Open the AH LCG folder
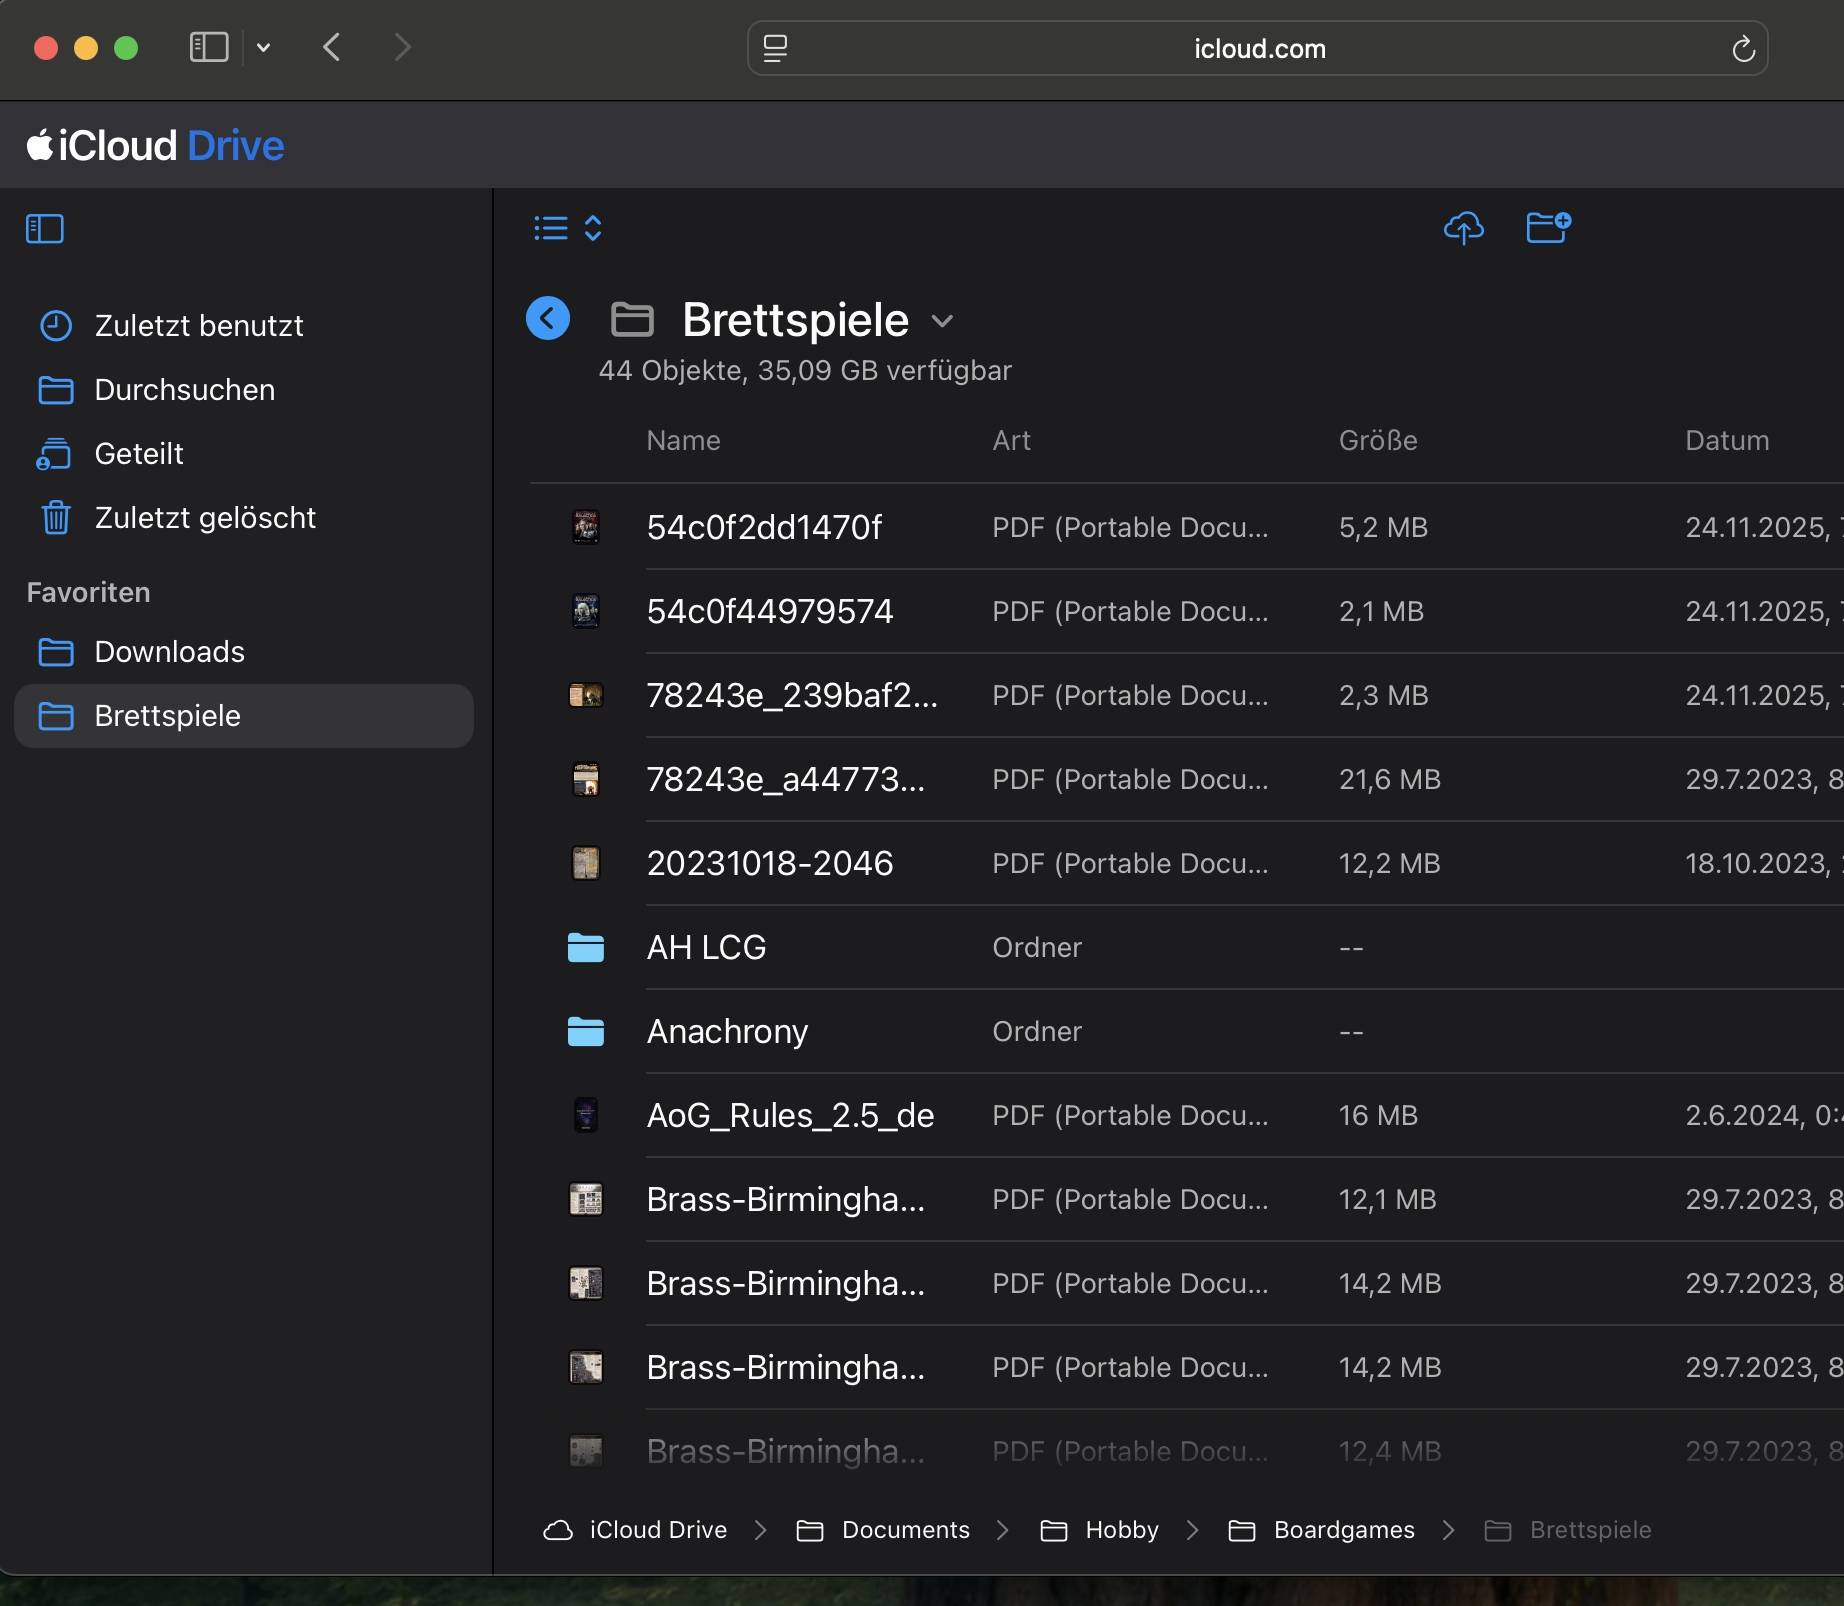Screen dimensions: 1844x1606 (x=706, y=947)
